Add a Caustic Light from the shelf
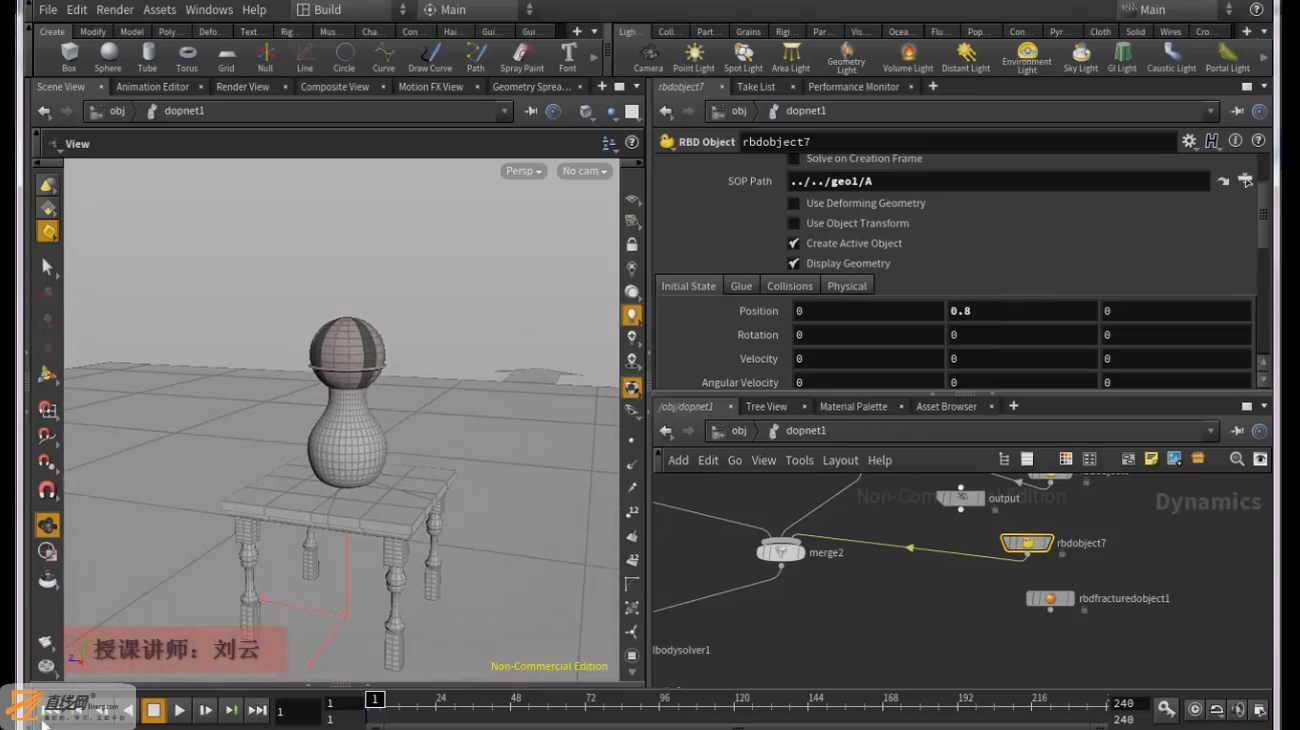Viewport: 1300px width, 730px height. pos(1172,57)
